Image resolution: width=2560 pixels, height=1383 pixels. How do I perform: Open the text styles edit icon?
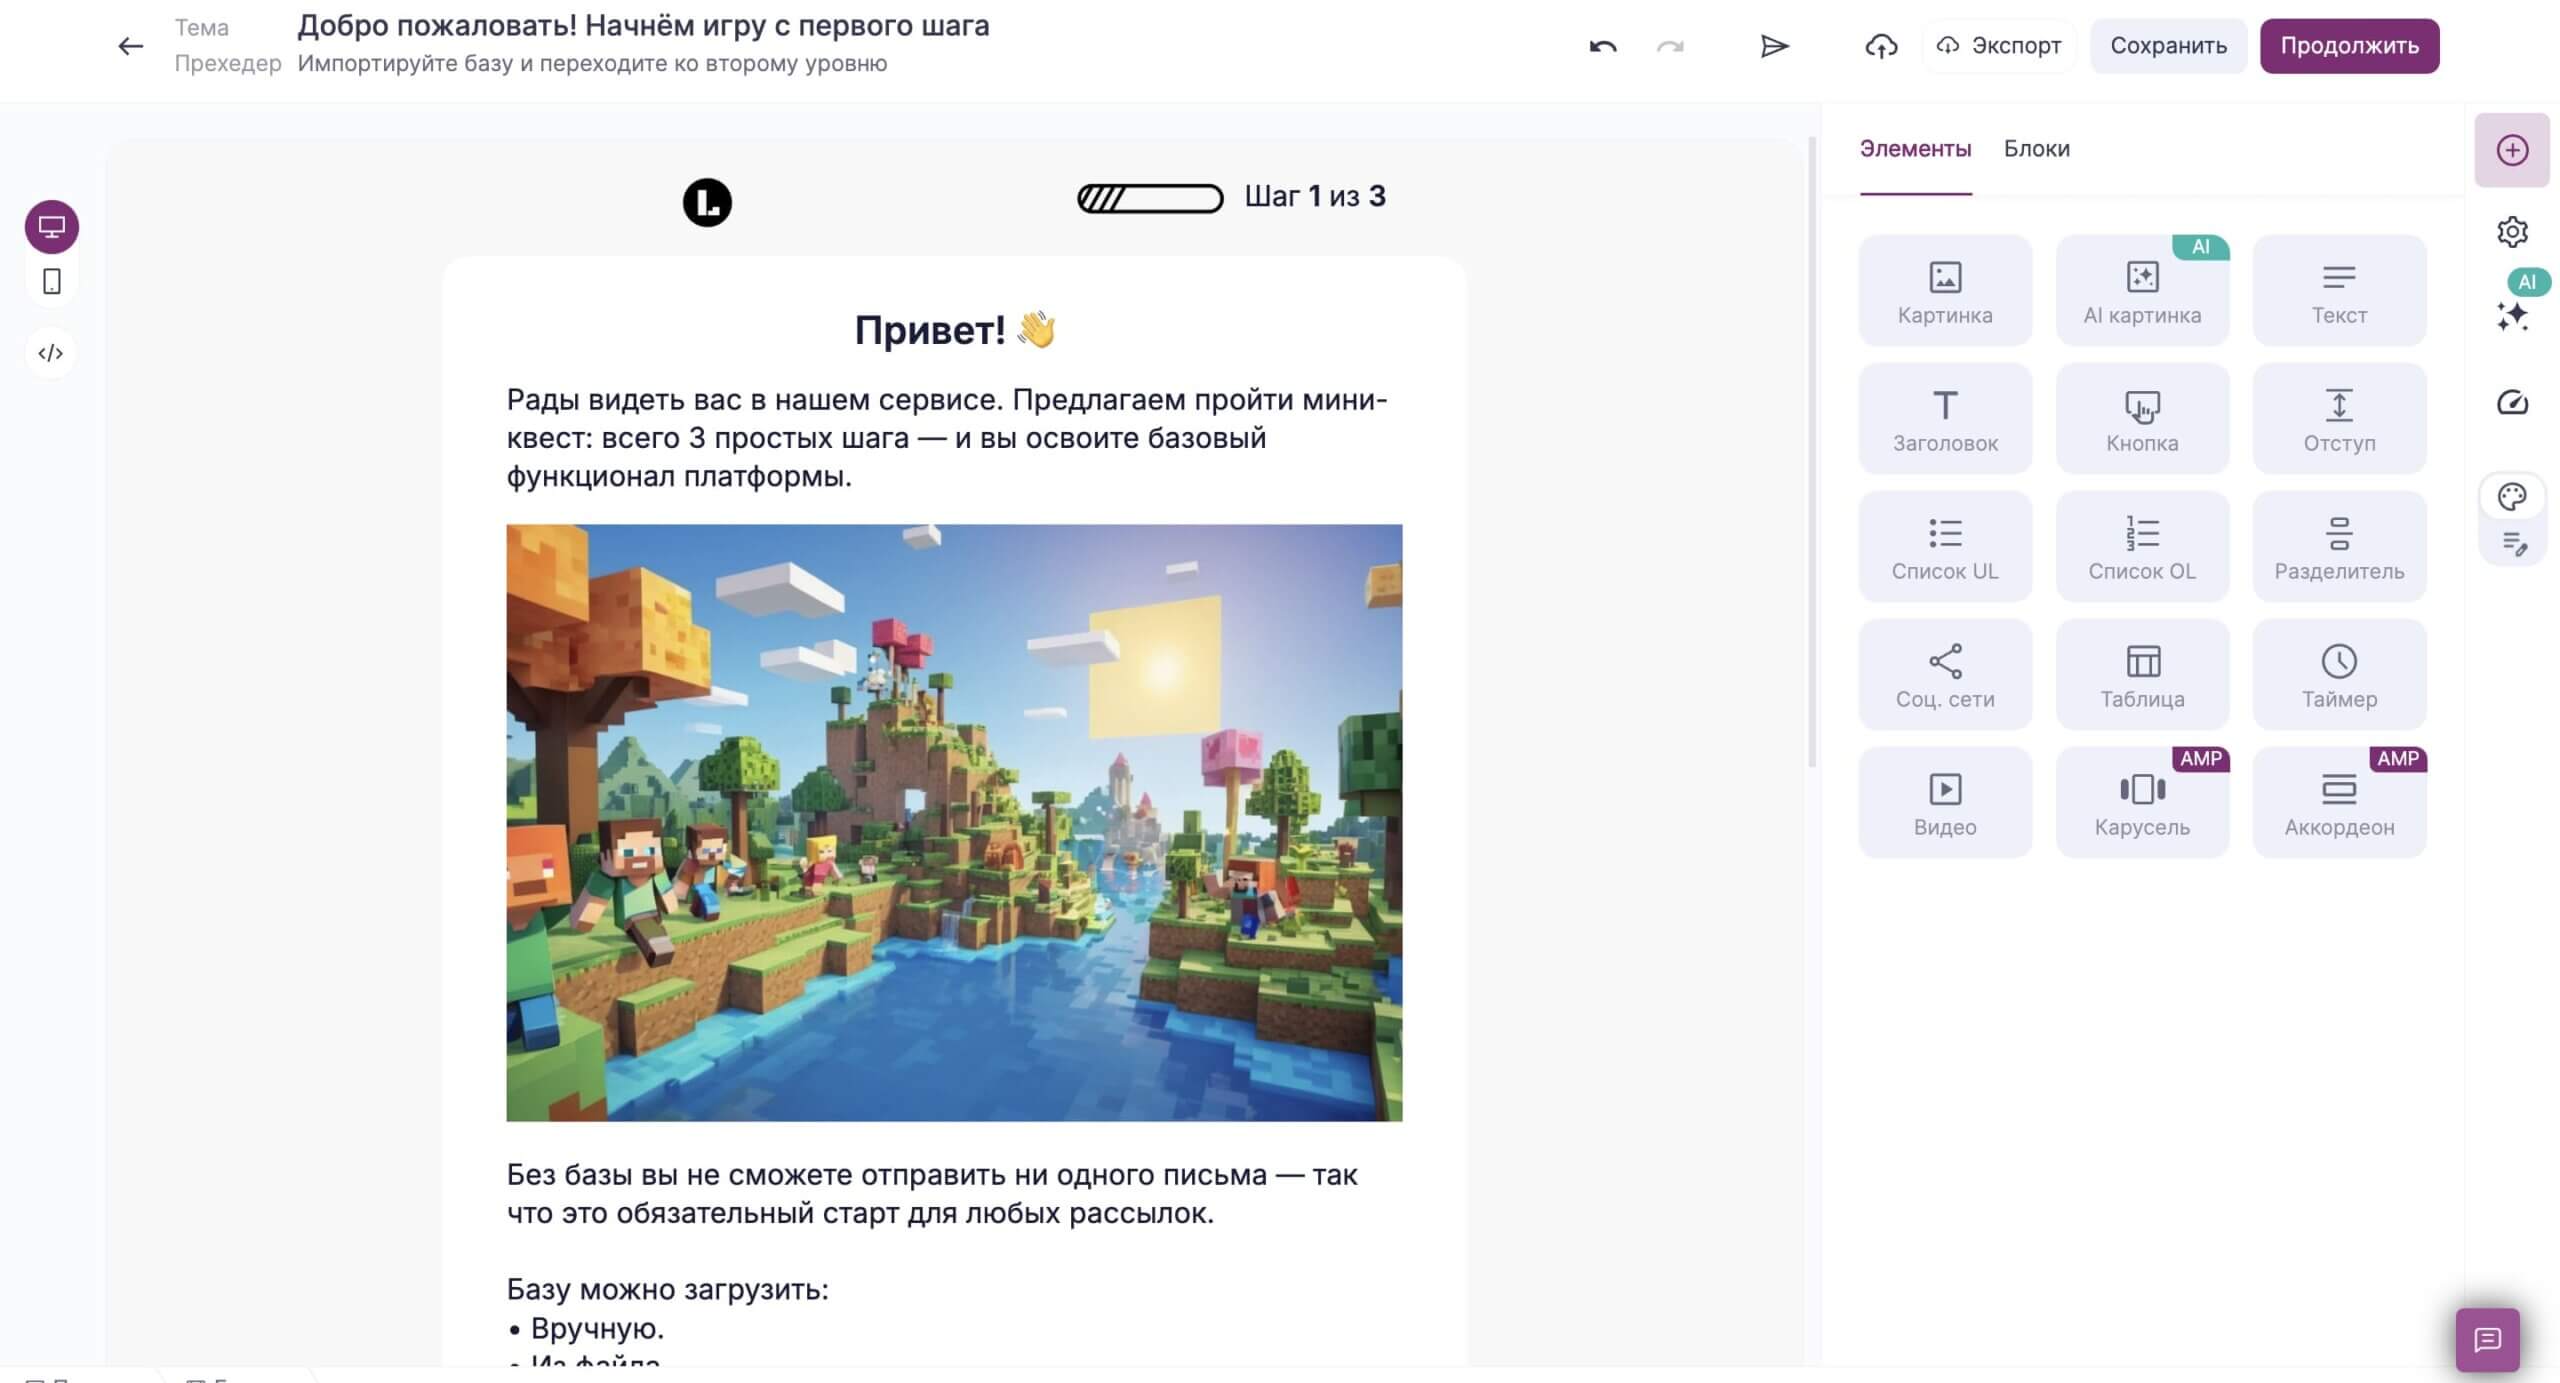coord(2514,544)
